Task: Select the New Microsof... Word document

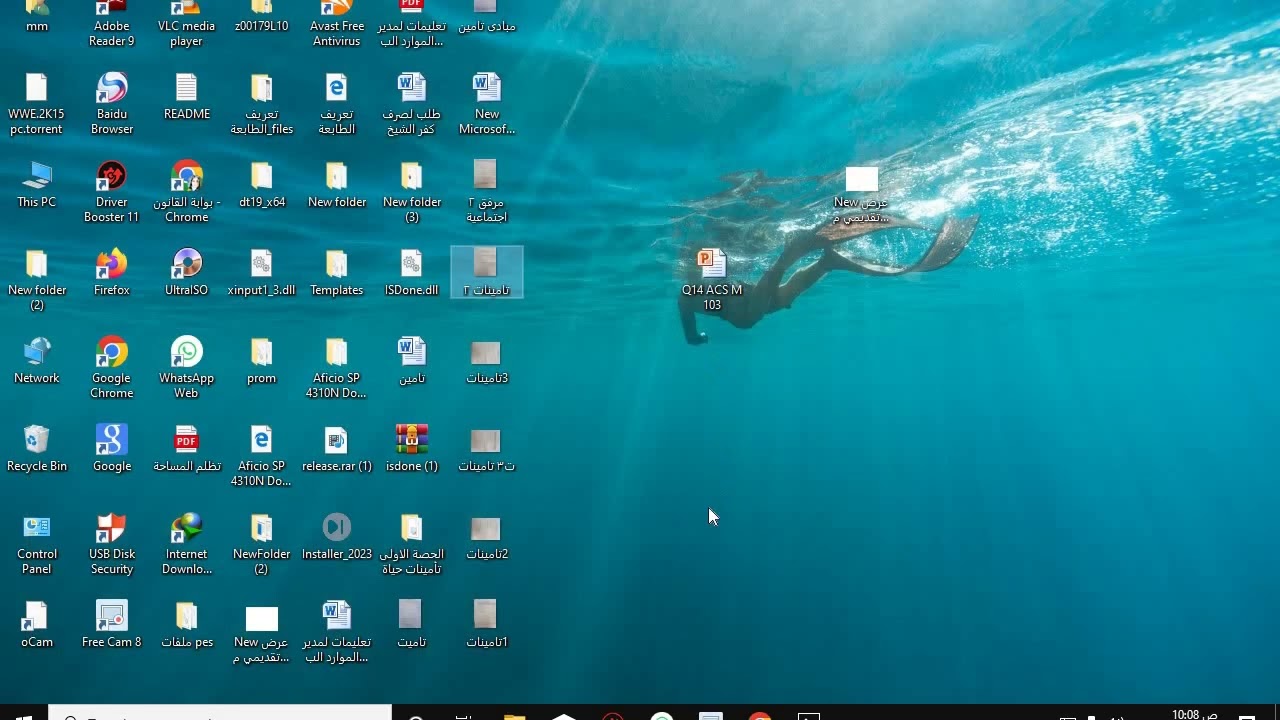Action: pyautogui.click(x=486, y=104)
